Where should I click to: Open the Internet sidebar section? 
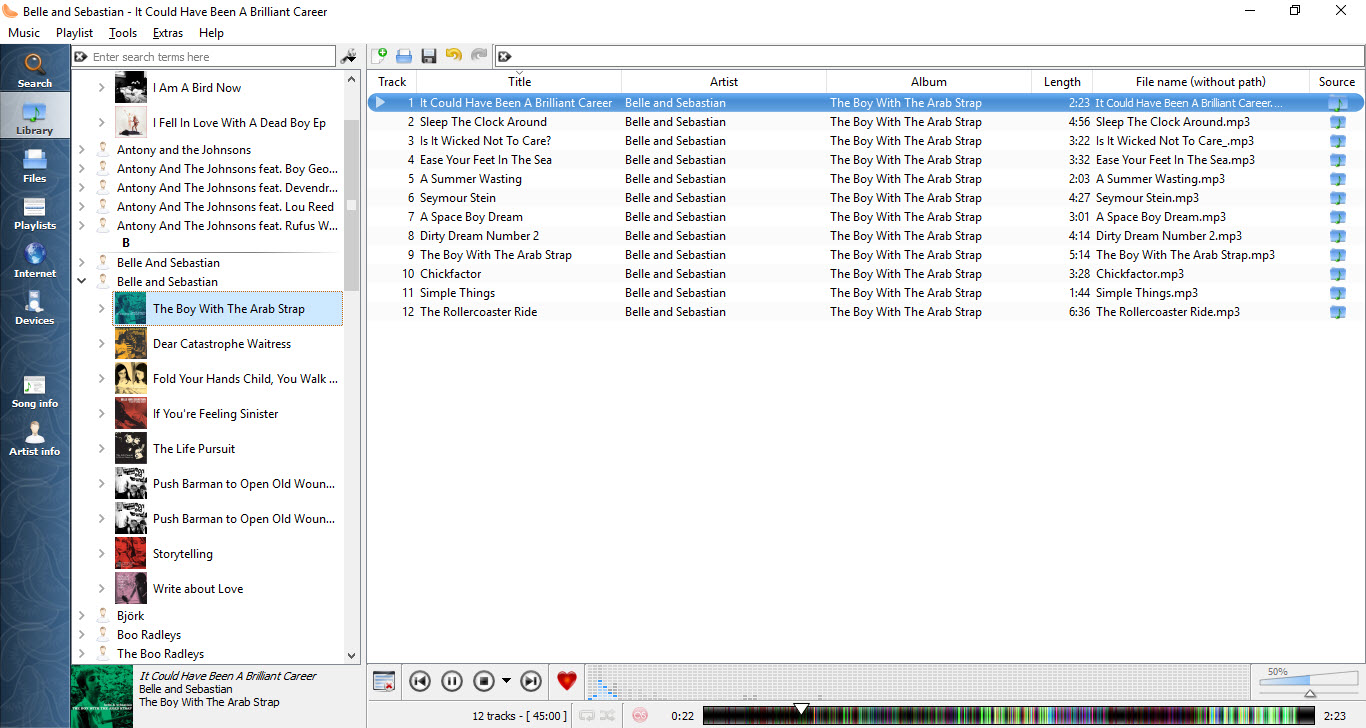pyautogui.click(x=35, y=260)
